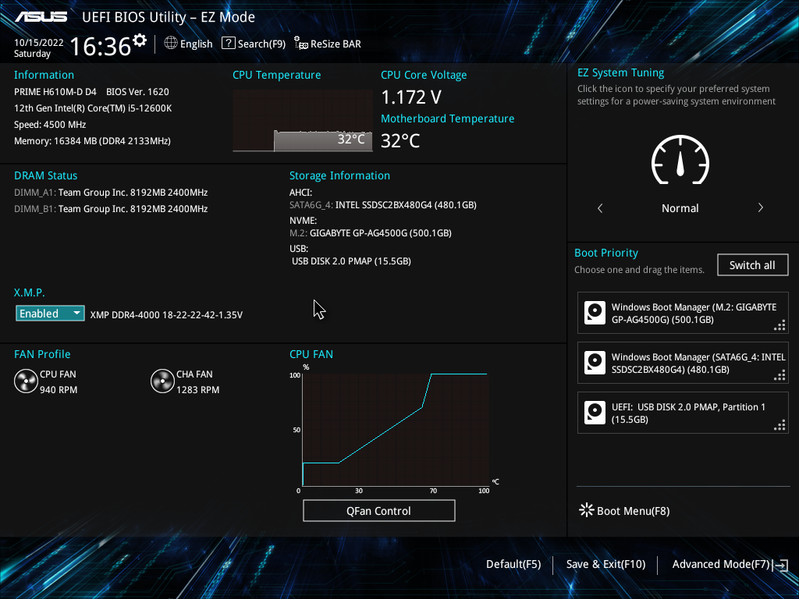Viewport: 799px width, 599px height.
Task: Click the Switch all button
Action: click(752, 265)
